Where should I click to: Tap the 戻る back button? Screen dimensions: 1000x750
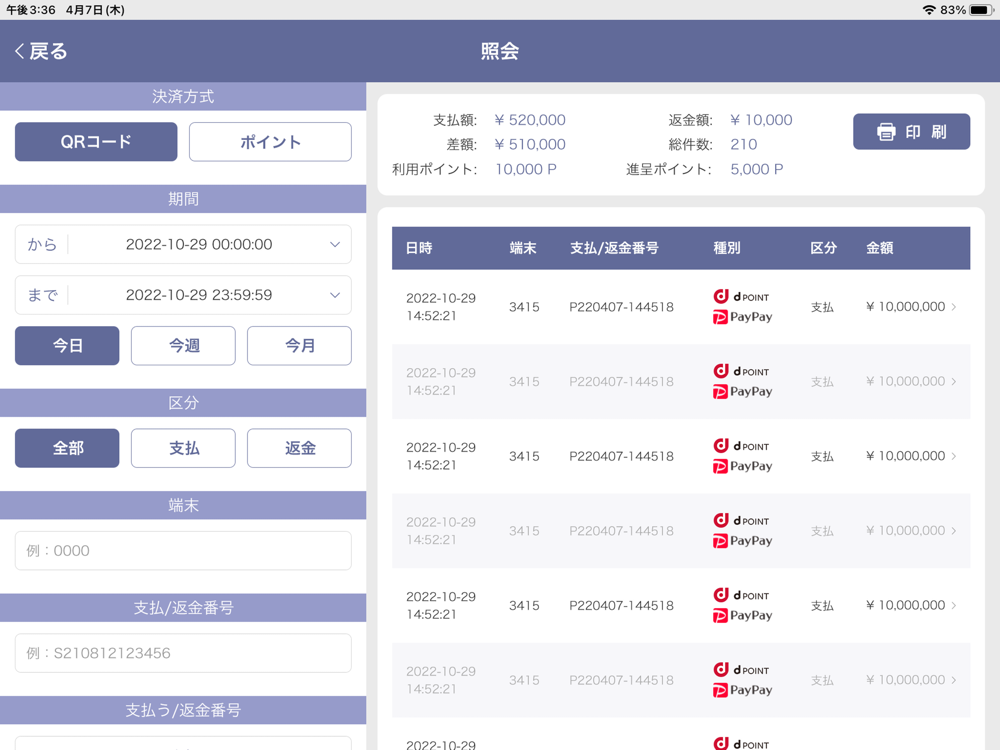(x=41, y=51)
